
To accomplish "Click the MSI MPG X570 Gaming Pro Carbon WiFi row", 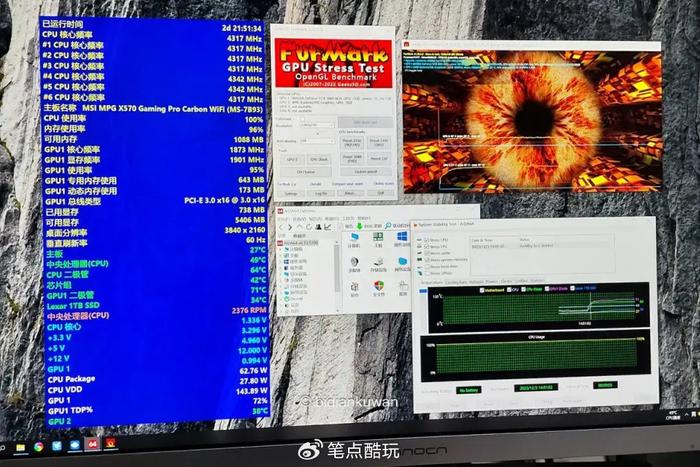I will (153, 108).
